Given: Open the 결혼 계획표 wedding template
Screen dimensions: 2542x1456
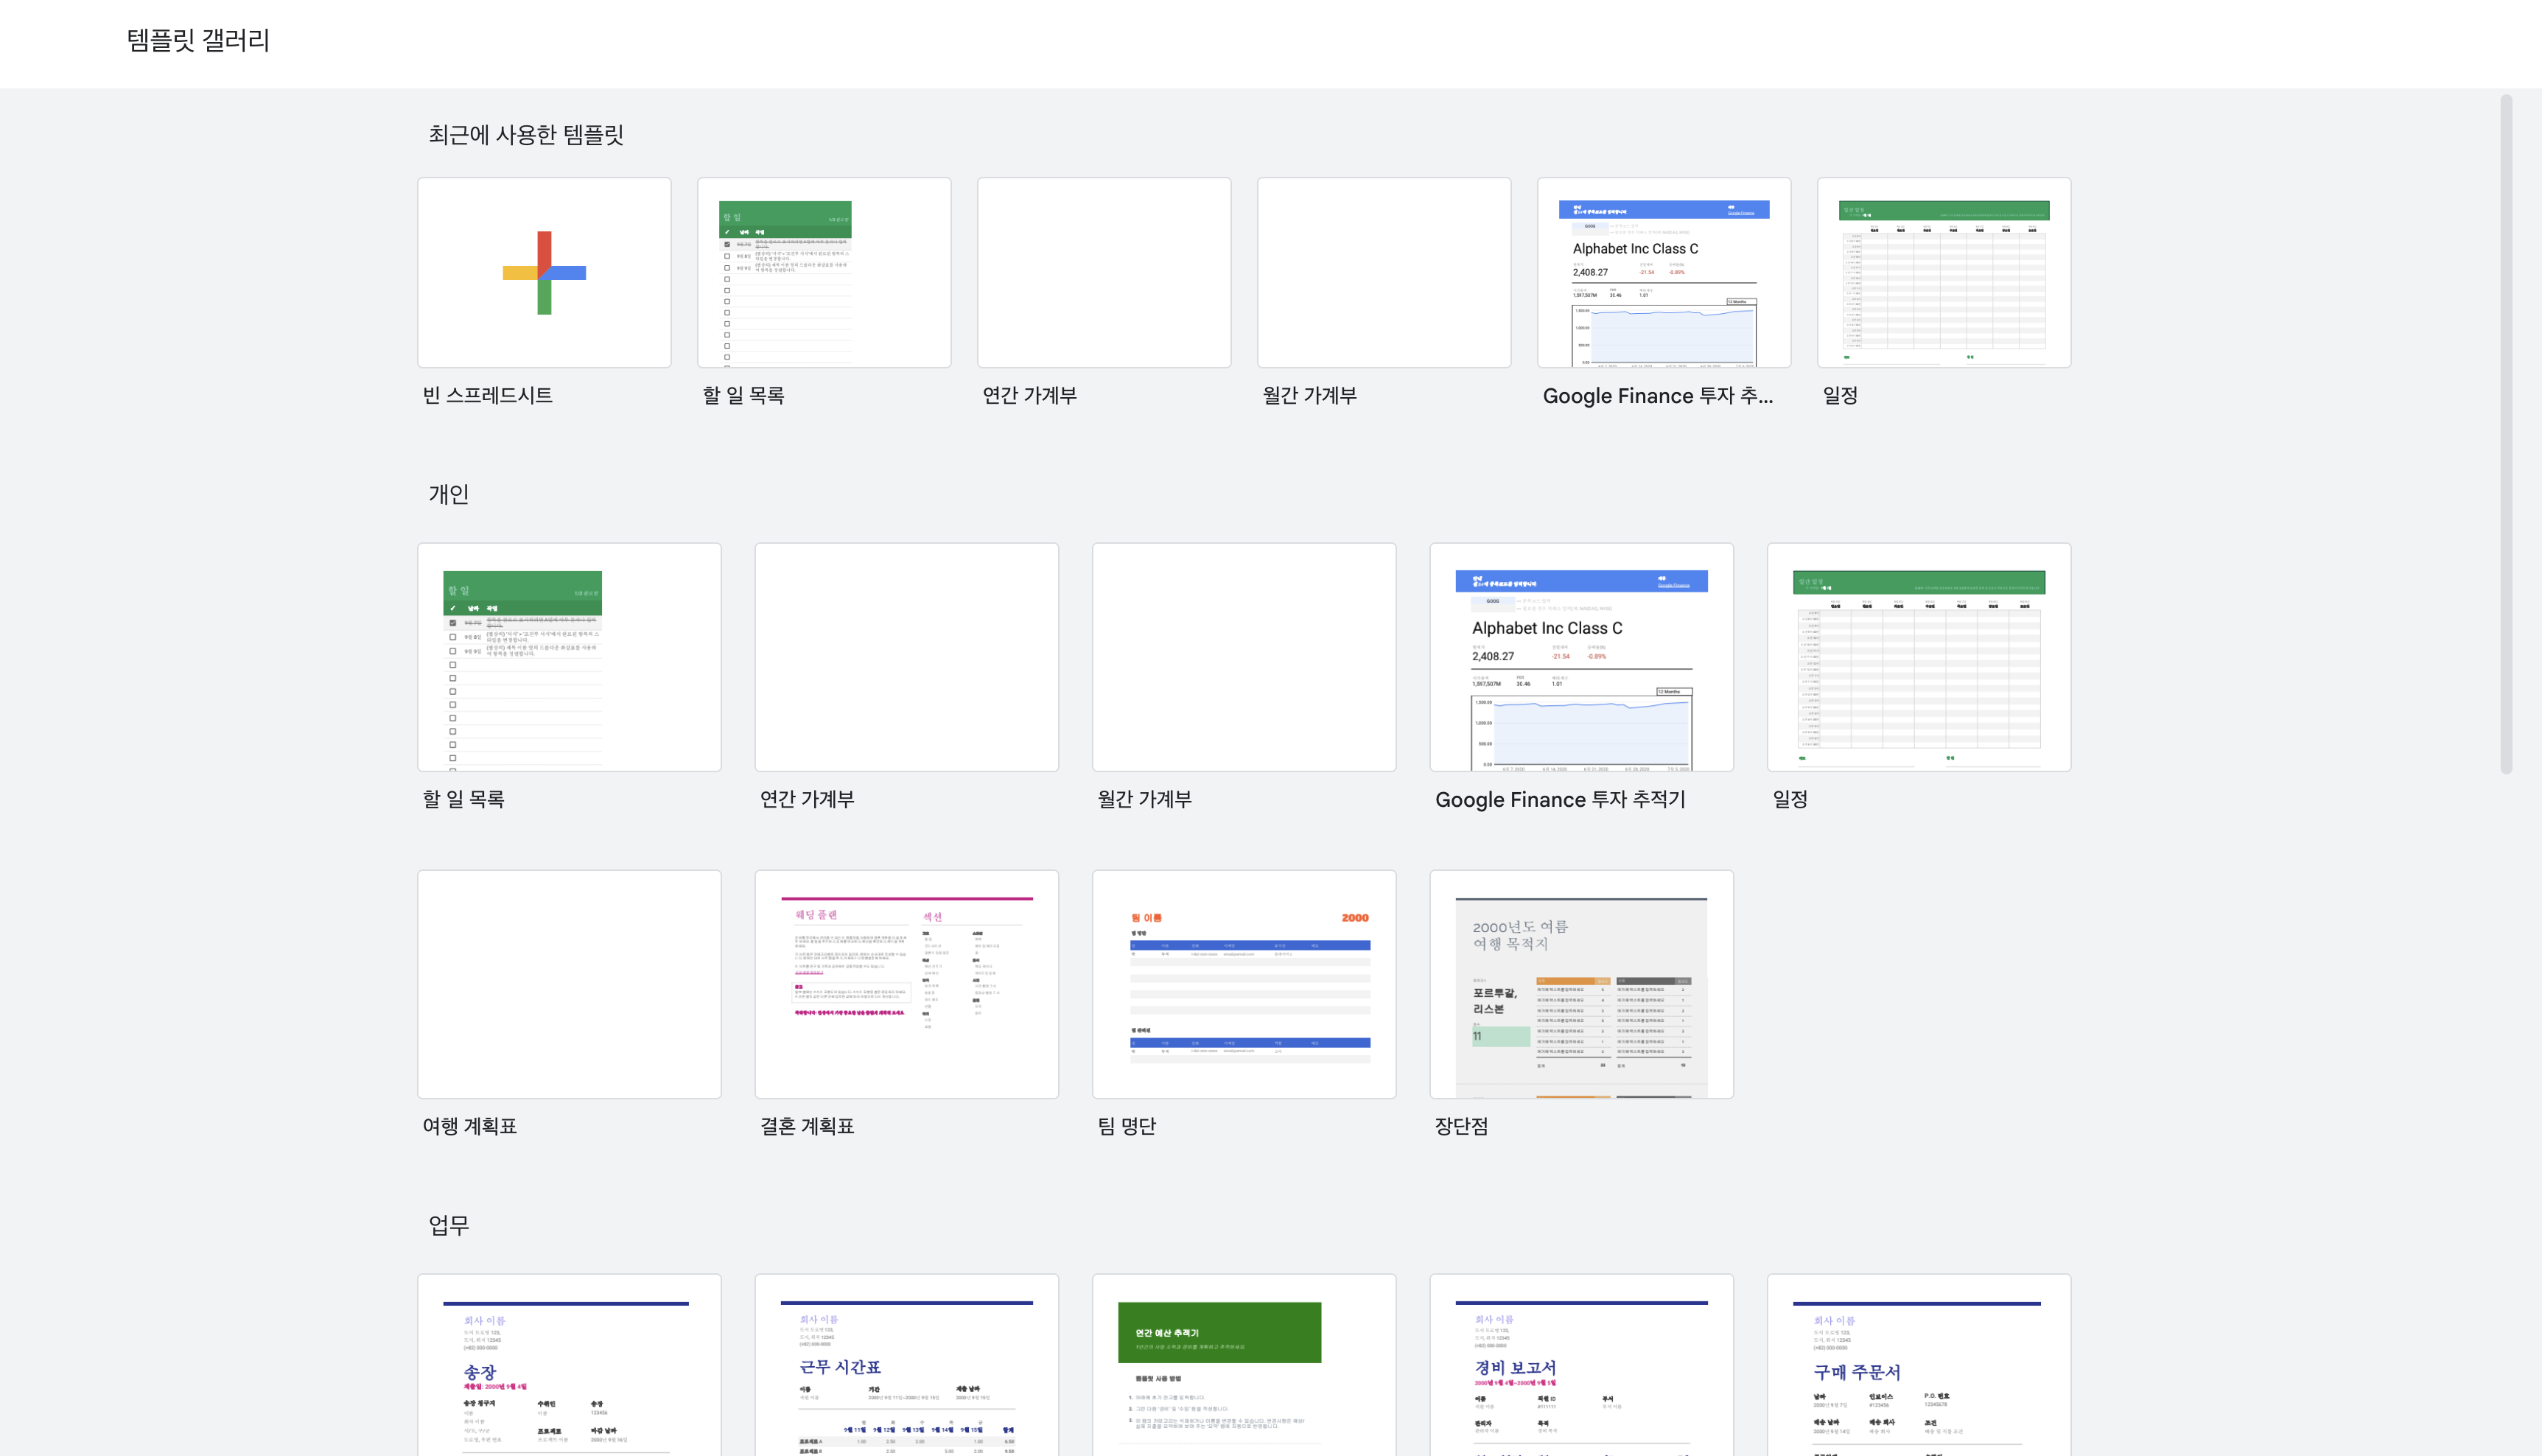Looking at the screenshot, I should pyautogui.click(x=907, y=984).
